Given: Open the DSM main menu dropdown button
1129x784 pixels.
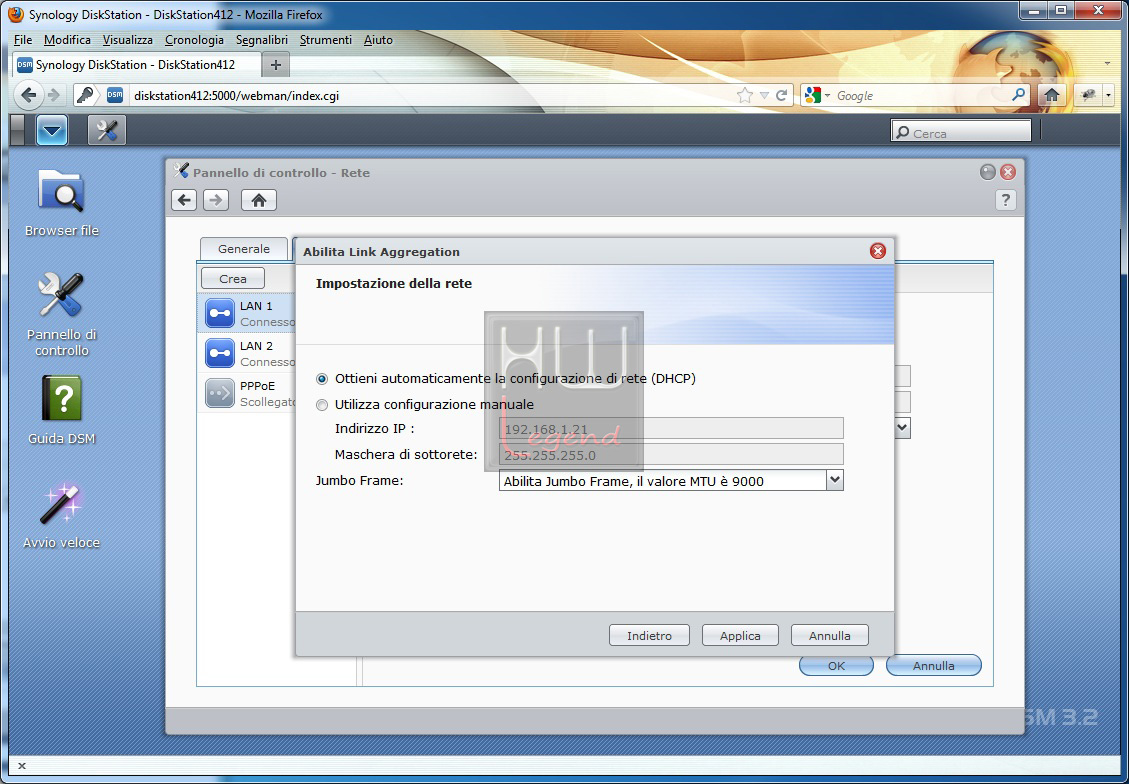Looking at the screenshot, I should click(x=52, y=131).
